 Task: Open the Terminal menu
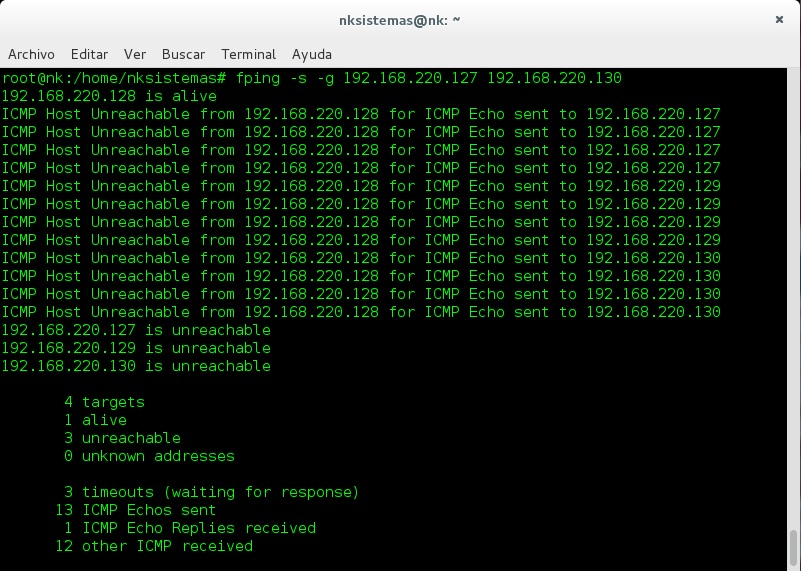point(249,54)
